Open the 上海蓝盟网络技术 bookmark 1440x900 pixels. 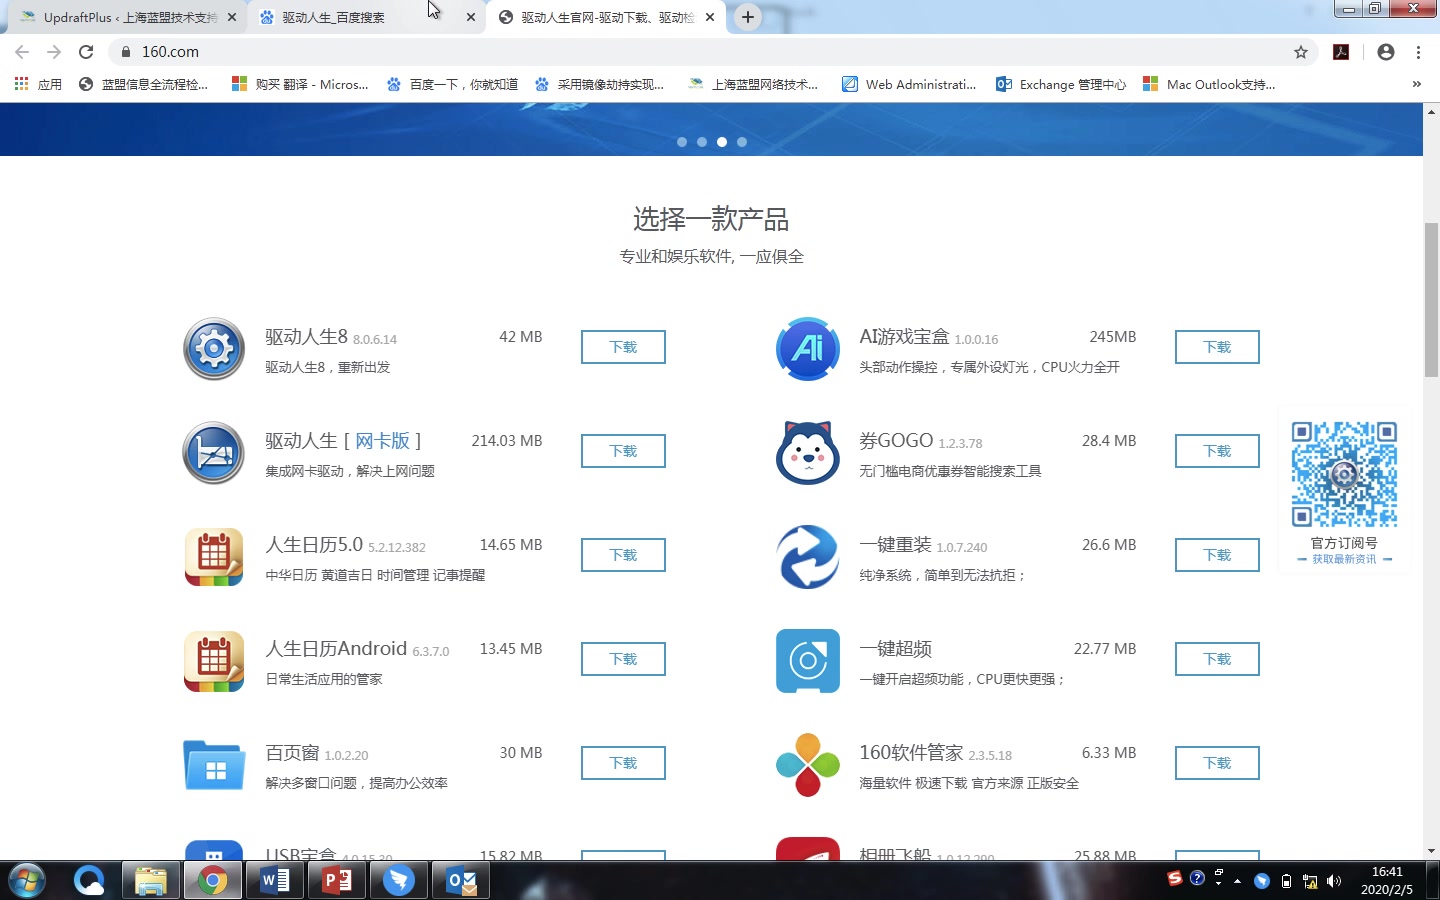753,84
